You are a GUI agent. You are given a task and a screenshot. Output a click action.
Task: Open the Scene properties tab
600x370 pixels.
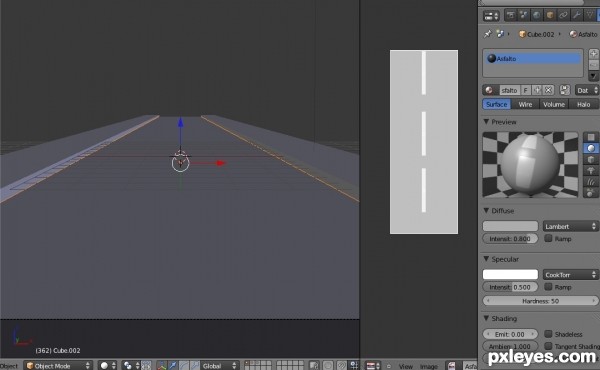523,15
